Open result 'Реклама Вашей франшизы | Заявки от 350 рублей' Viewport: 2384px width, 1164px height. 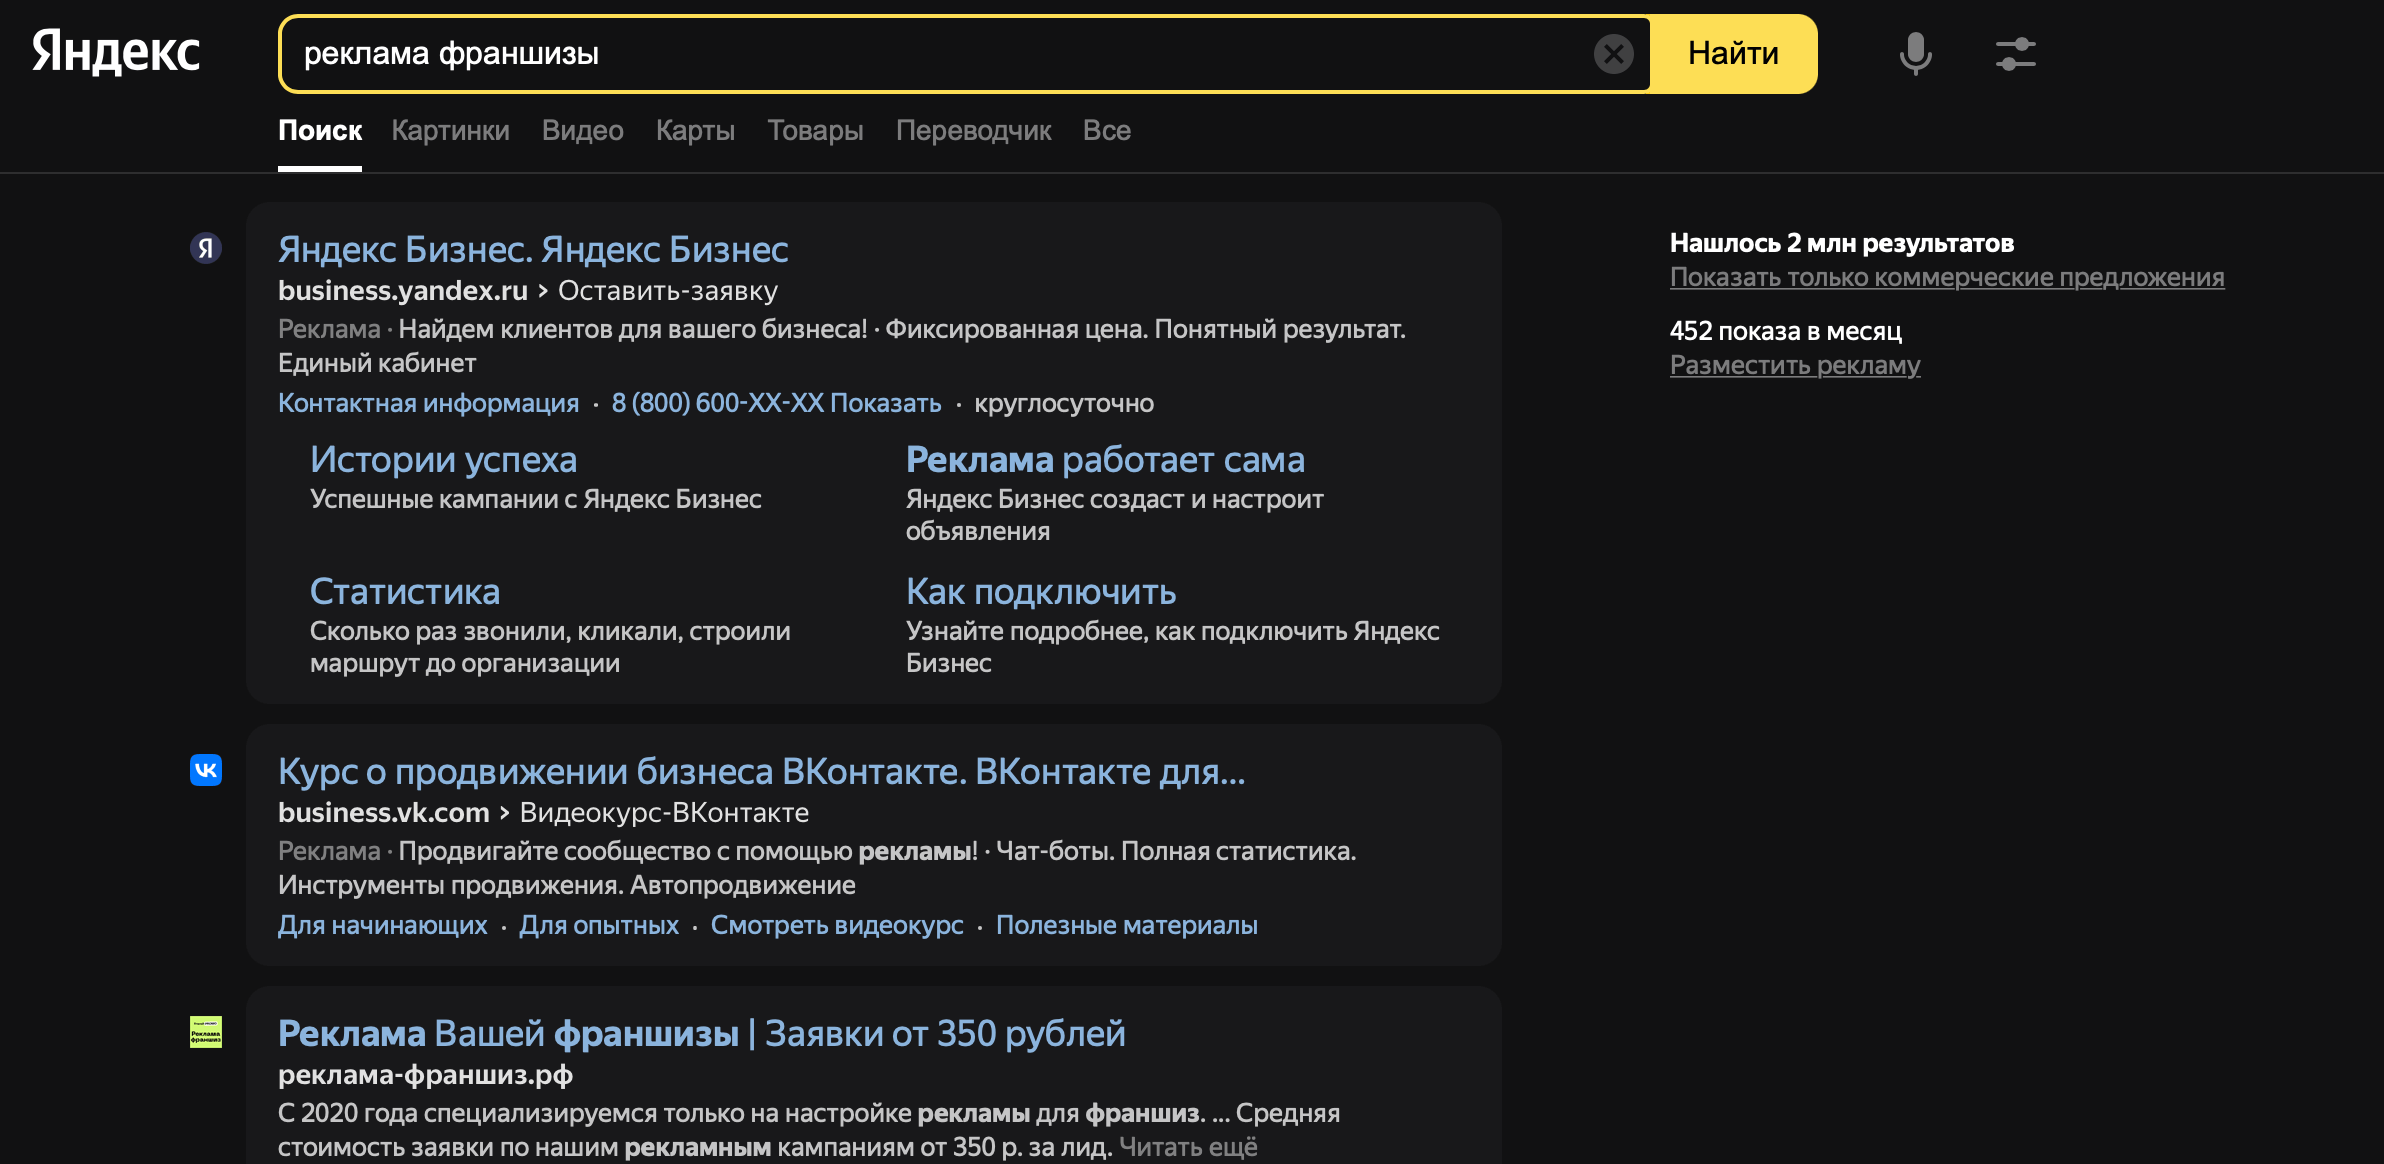pos(701,1034)
